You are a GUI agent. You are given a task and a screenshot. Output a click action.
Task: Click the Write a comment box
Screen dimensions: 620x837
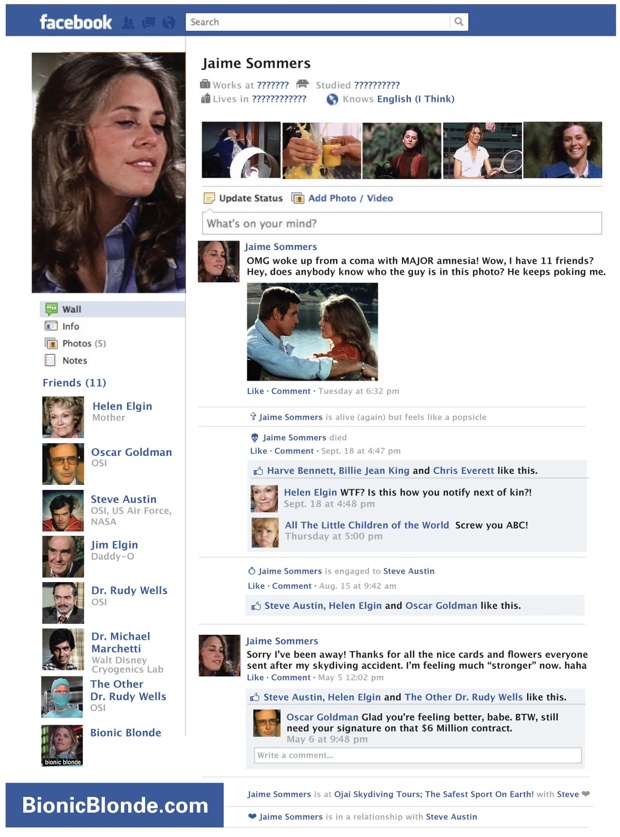418,755
